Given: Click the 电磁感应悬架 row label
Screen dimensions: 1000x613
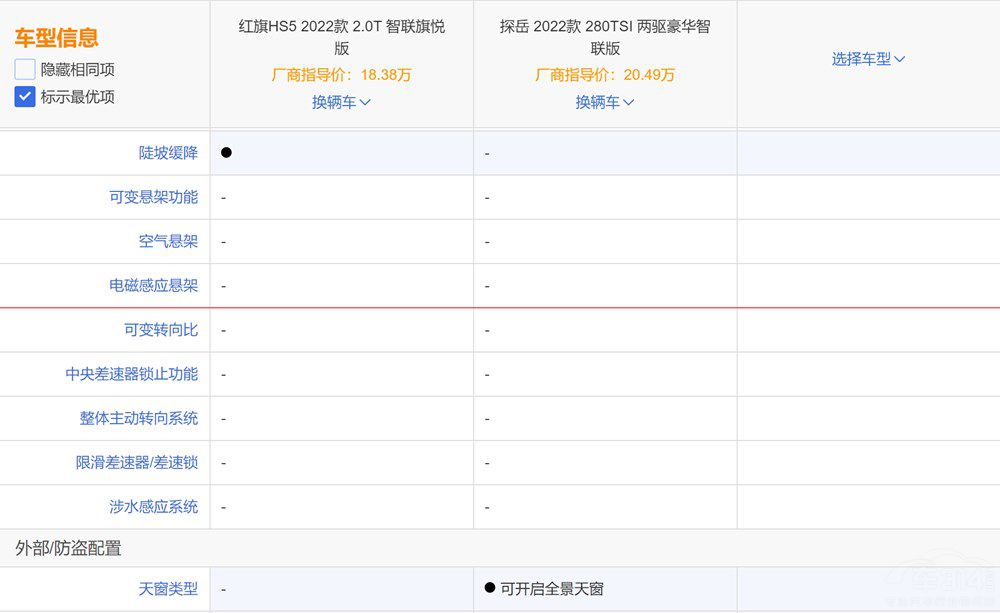Looking at the screenshot, I should click(x=153, y=286).
